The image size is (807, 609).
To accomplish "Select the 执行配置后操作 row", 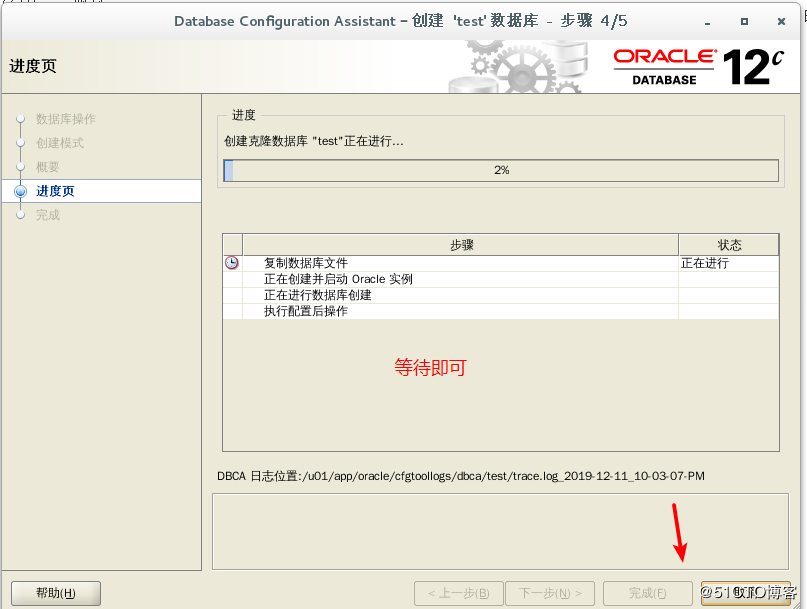I will click(501, 311).
